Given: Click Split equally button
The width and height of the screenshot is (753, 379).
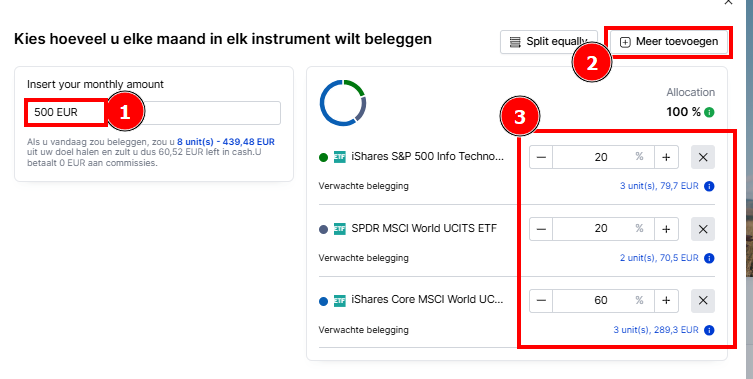Looking at the screenshot, I should pos(548,42).
